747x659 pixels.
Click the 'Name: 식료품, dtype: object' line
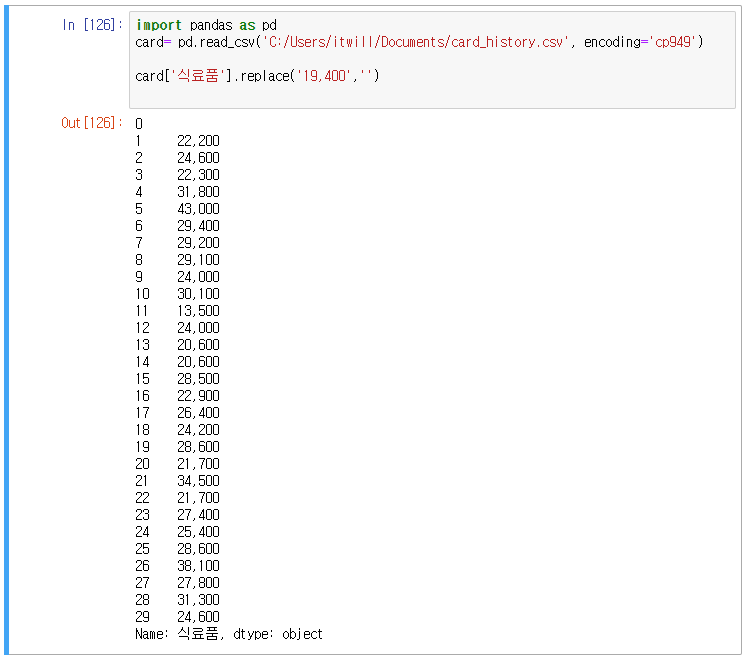click(x=229, y=634)
